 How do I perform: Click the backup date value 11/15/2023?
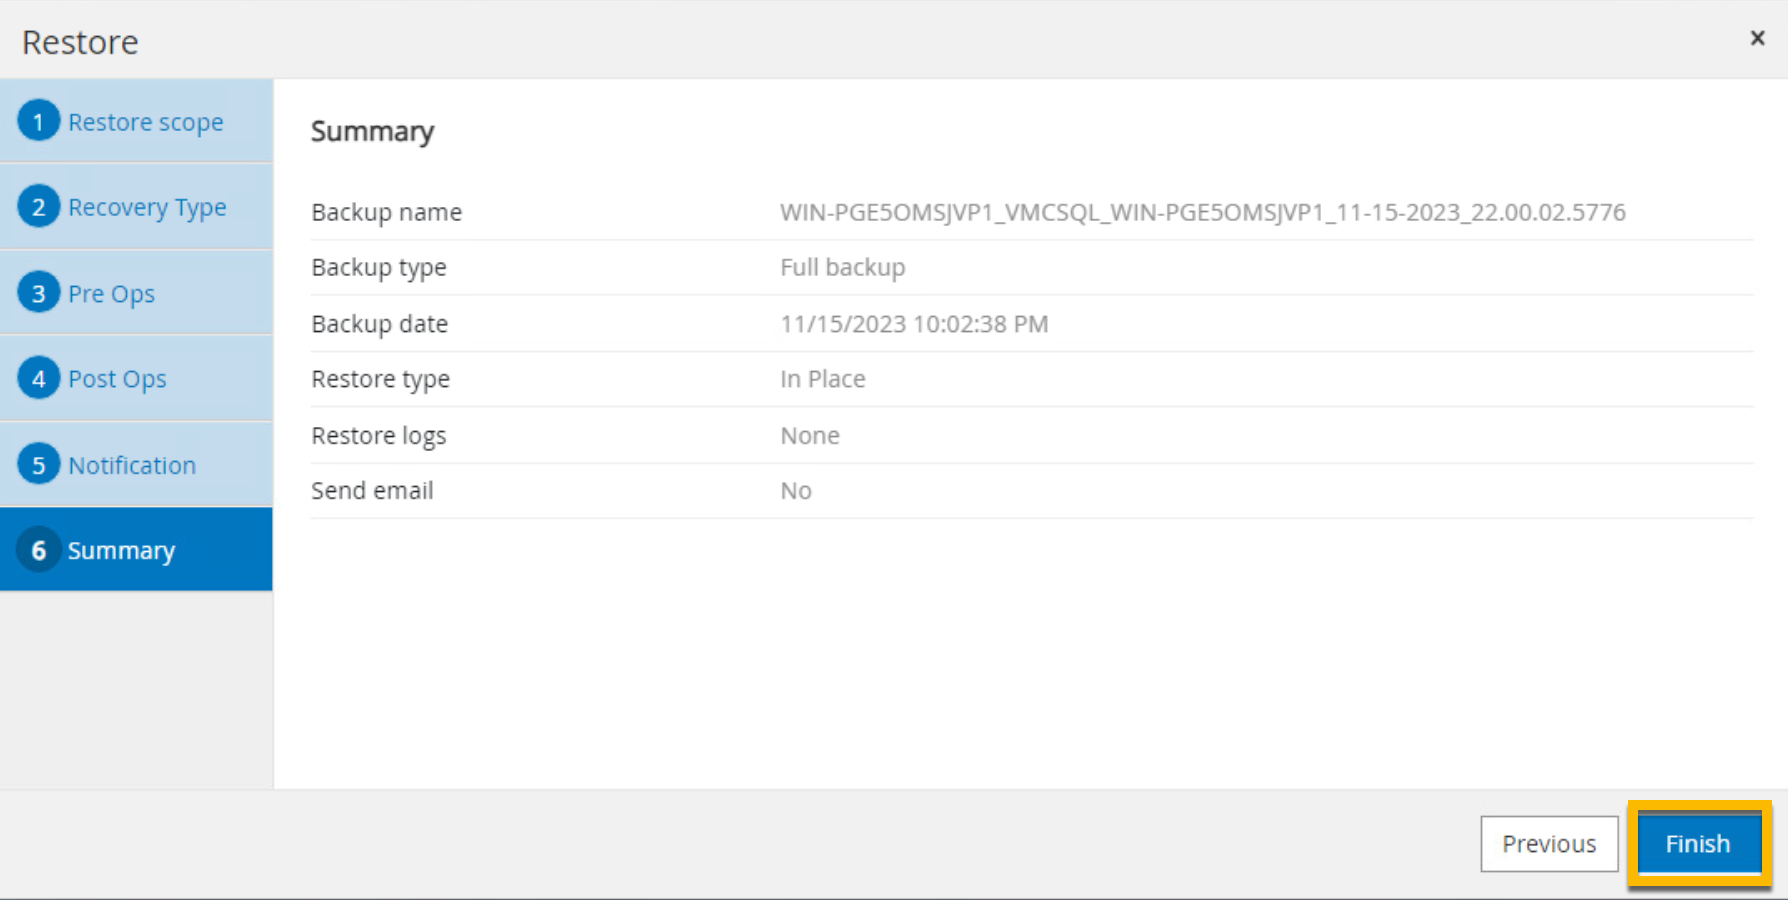coord(914,324)
